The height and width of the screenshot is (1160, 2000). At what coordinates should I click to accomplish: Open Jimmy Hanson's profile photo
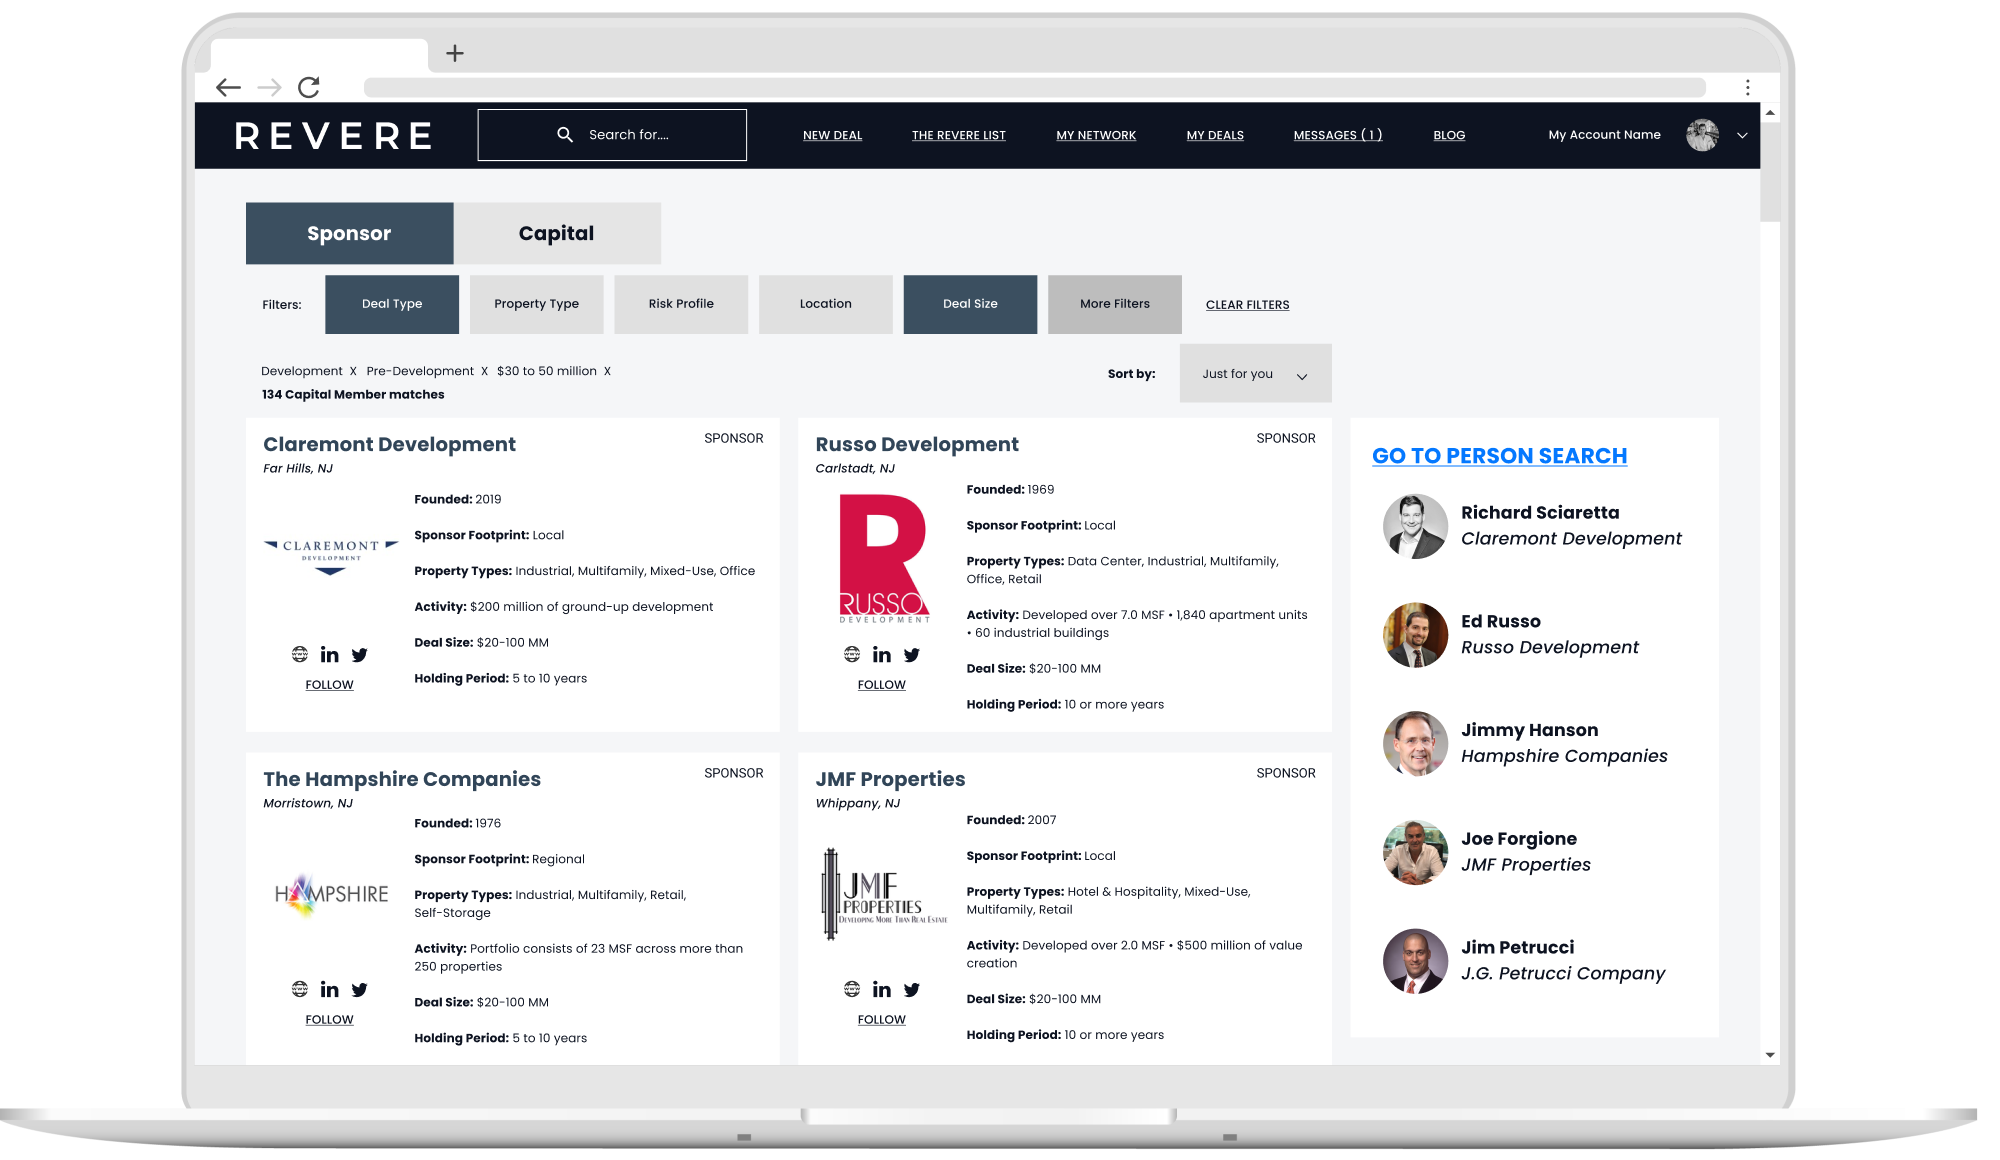(1415, 743)
